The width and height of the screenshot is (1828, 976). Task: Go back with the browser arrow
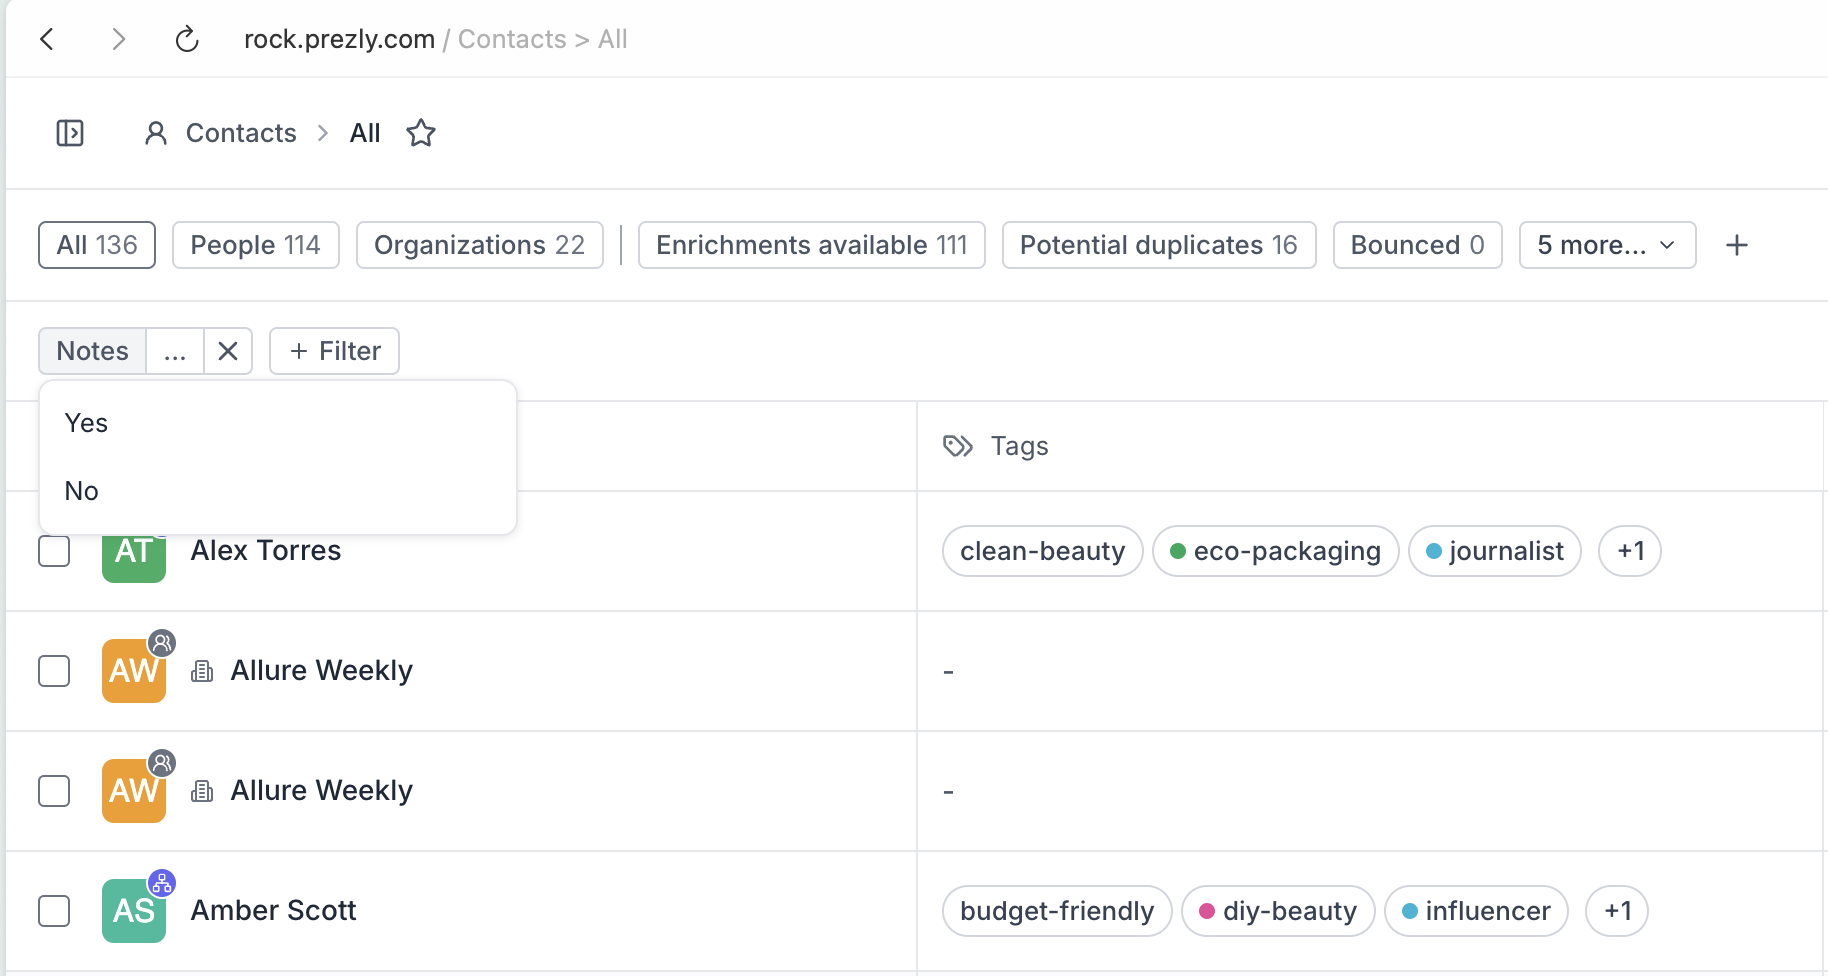pyautogui.click(x=47, y=39)
